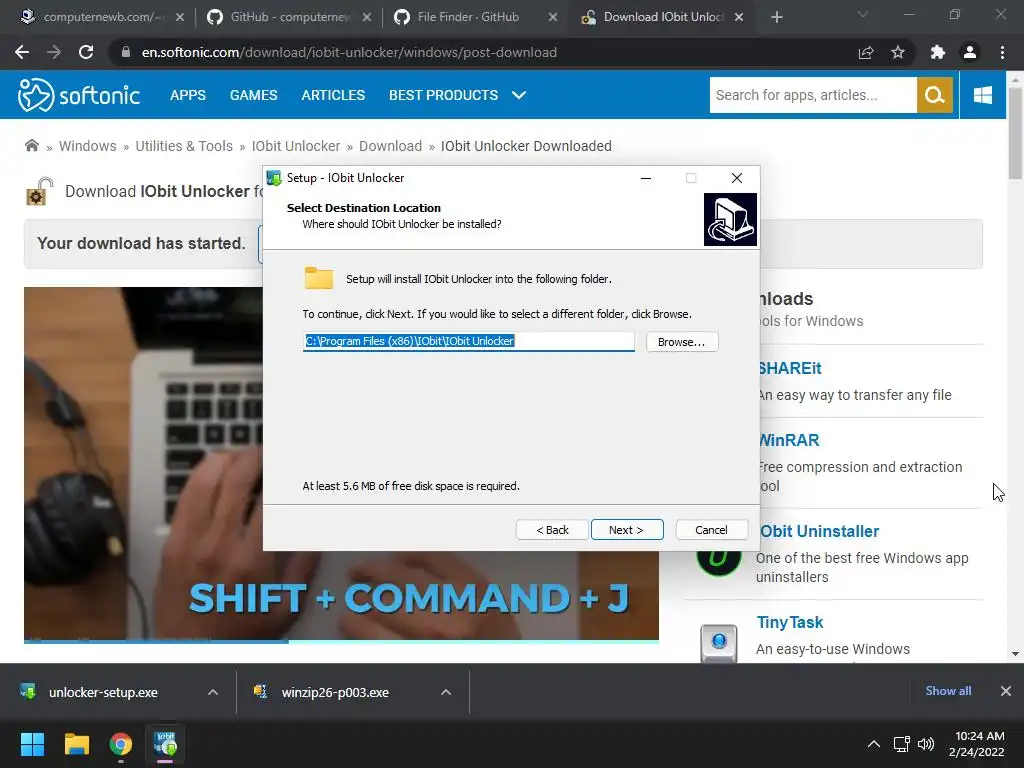Click the video thumbnail on the page
The image size is (1024, 768).
click(341, 463)
